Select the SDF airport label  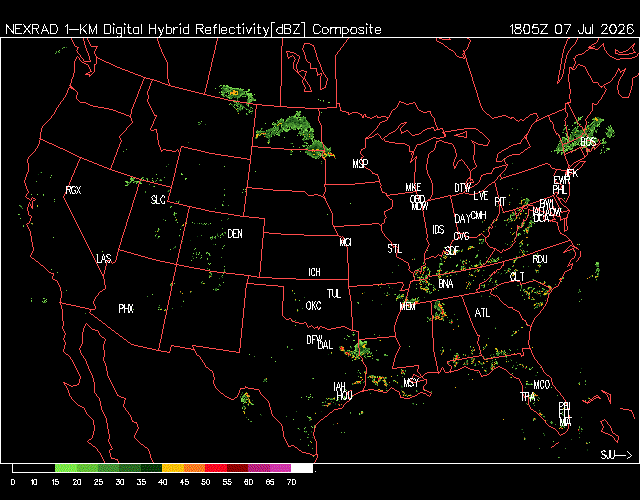(x=451, y=251)
